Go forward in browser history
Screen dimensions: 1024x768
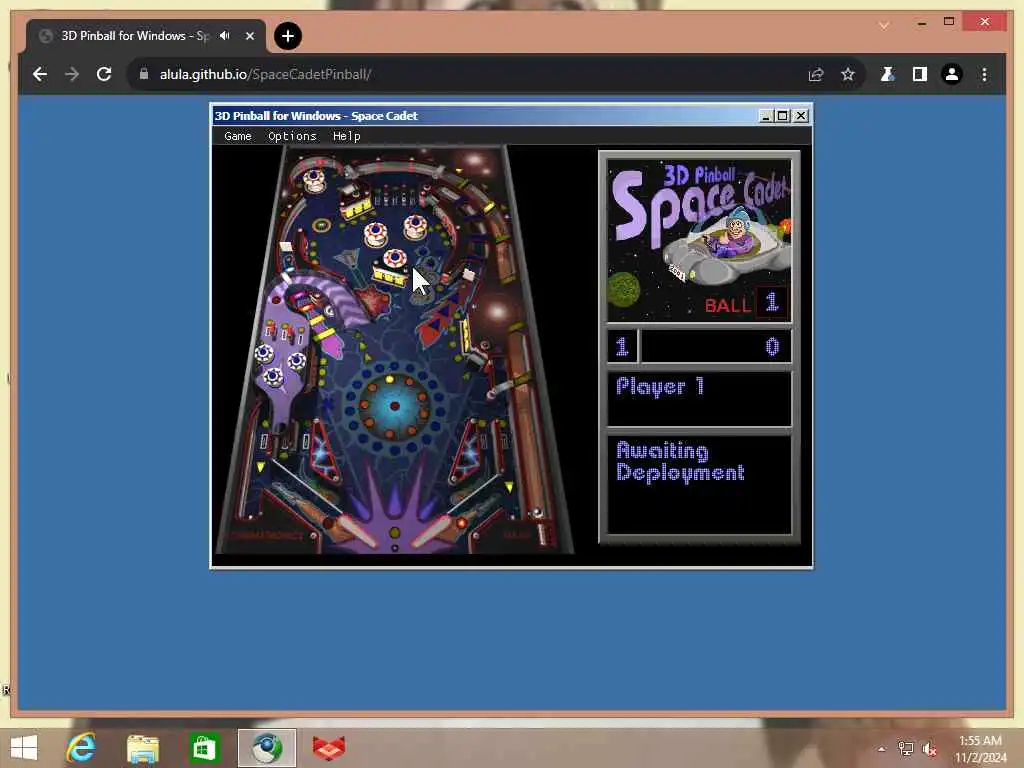72,74
